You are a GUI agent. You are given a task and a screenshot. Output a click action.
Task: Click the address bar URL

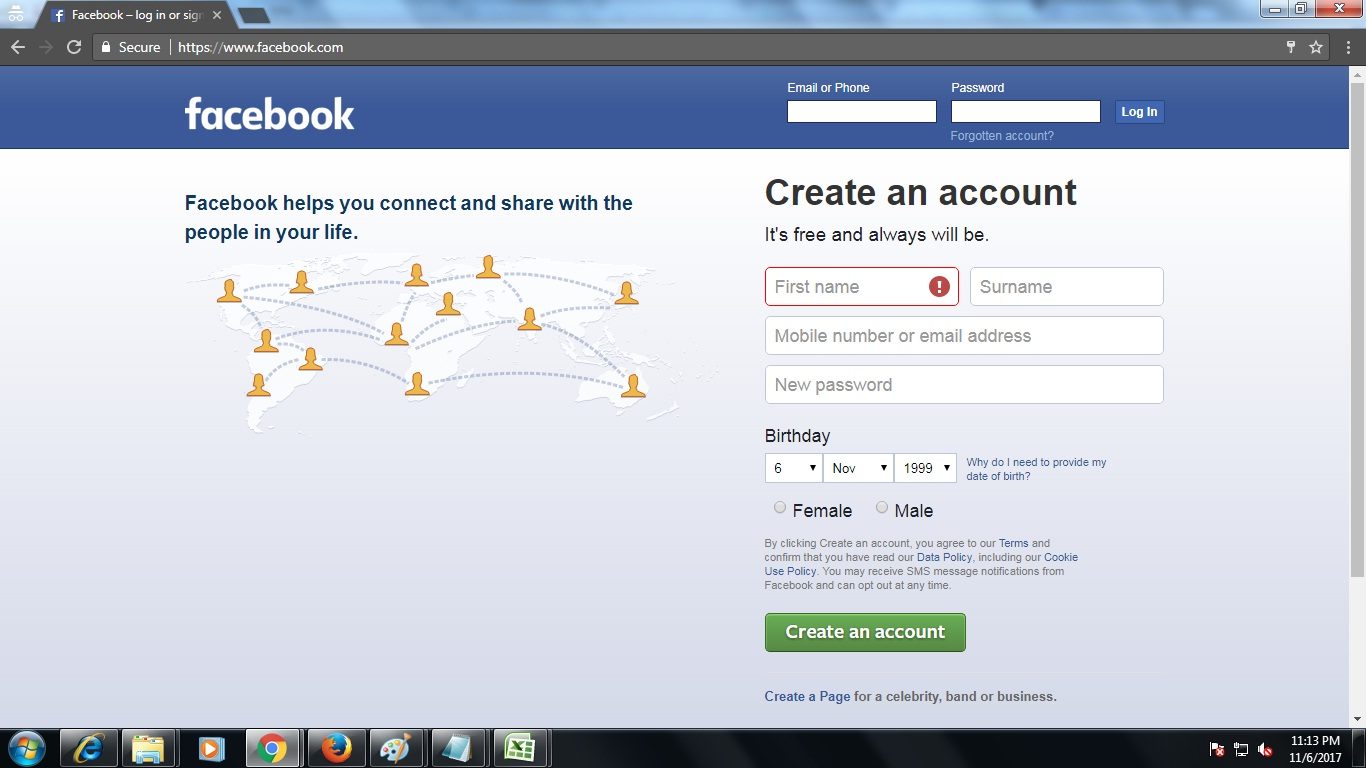[x=260, y=47]
